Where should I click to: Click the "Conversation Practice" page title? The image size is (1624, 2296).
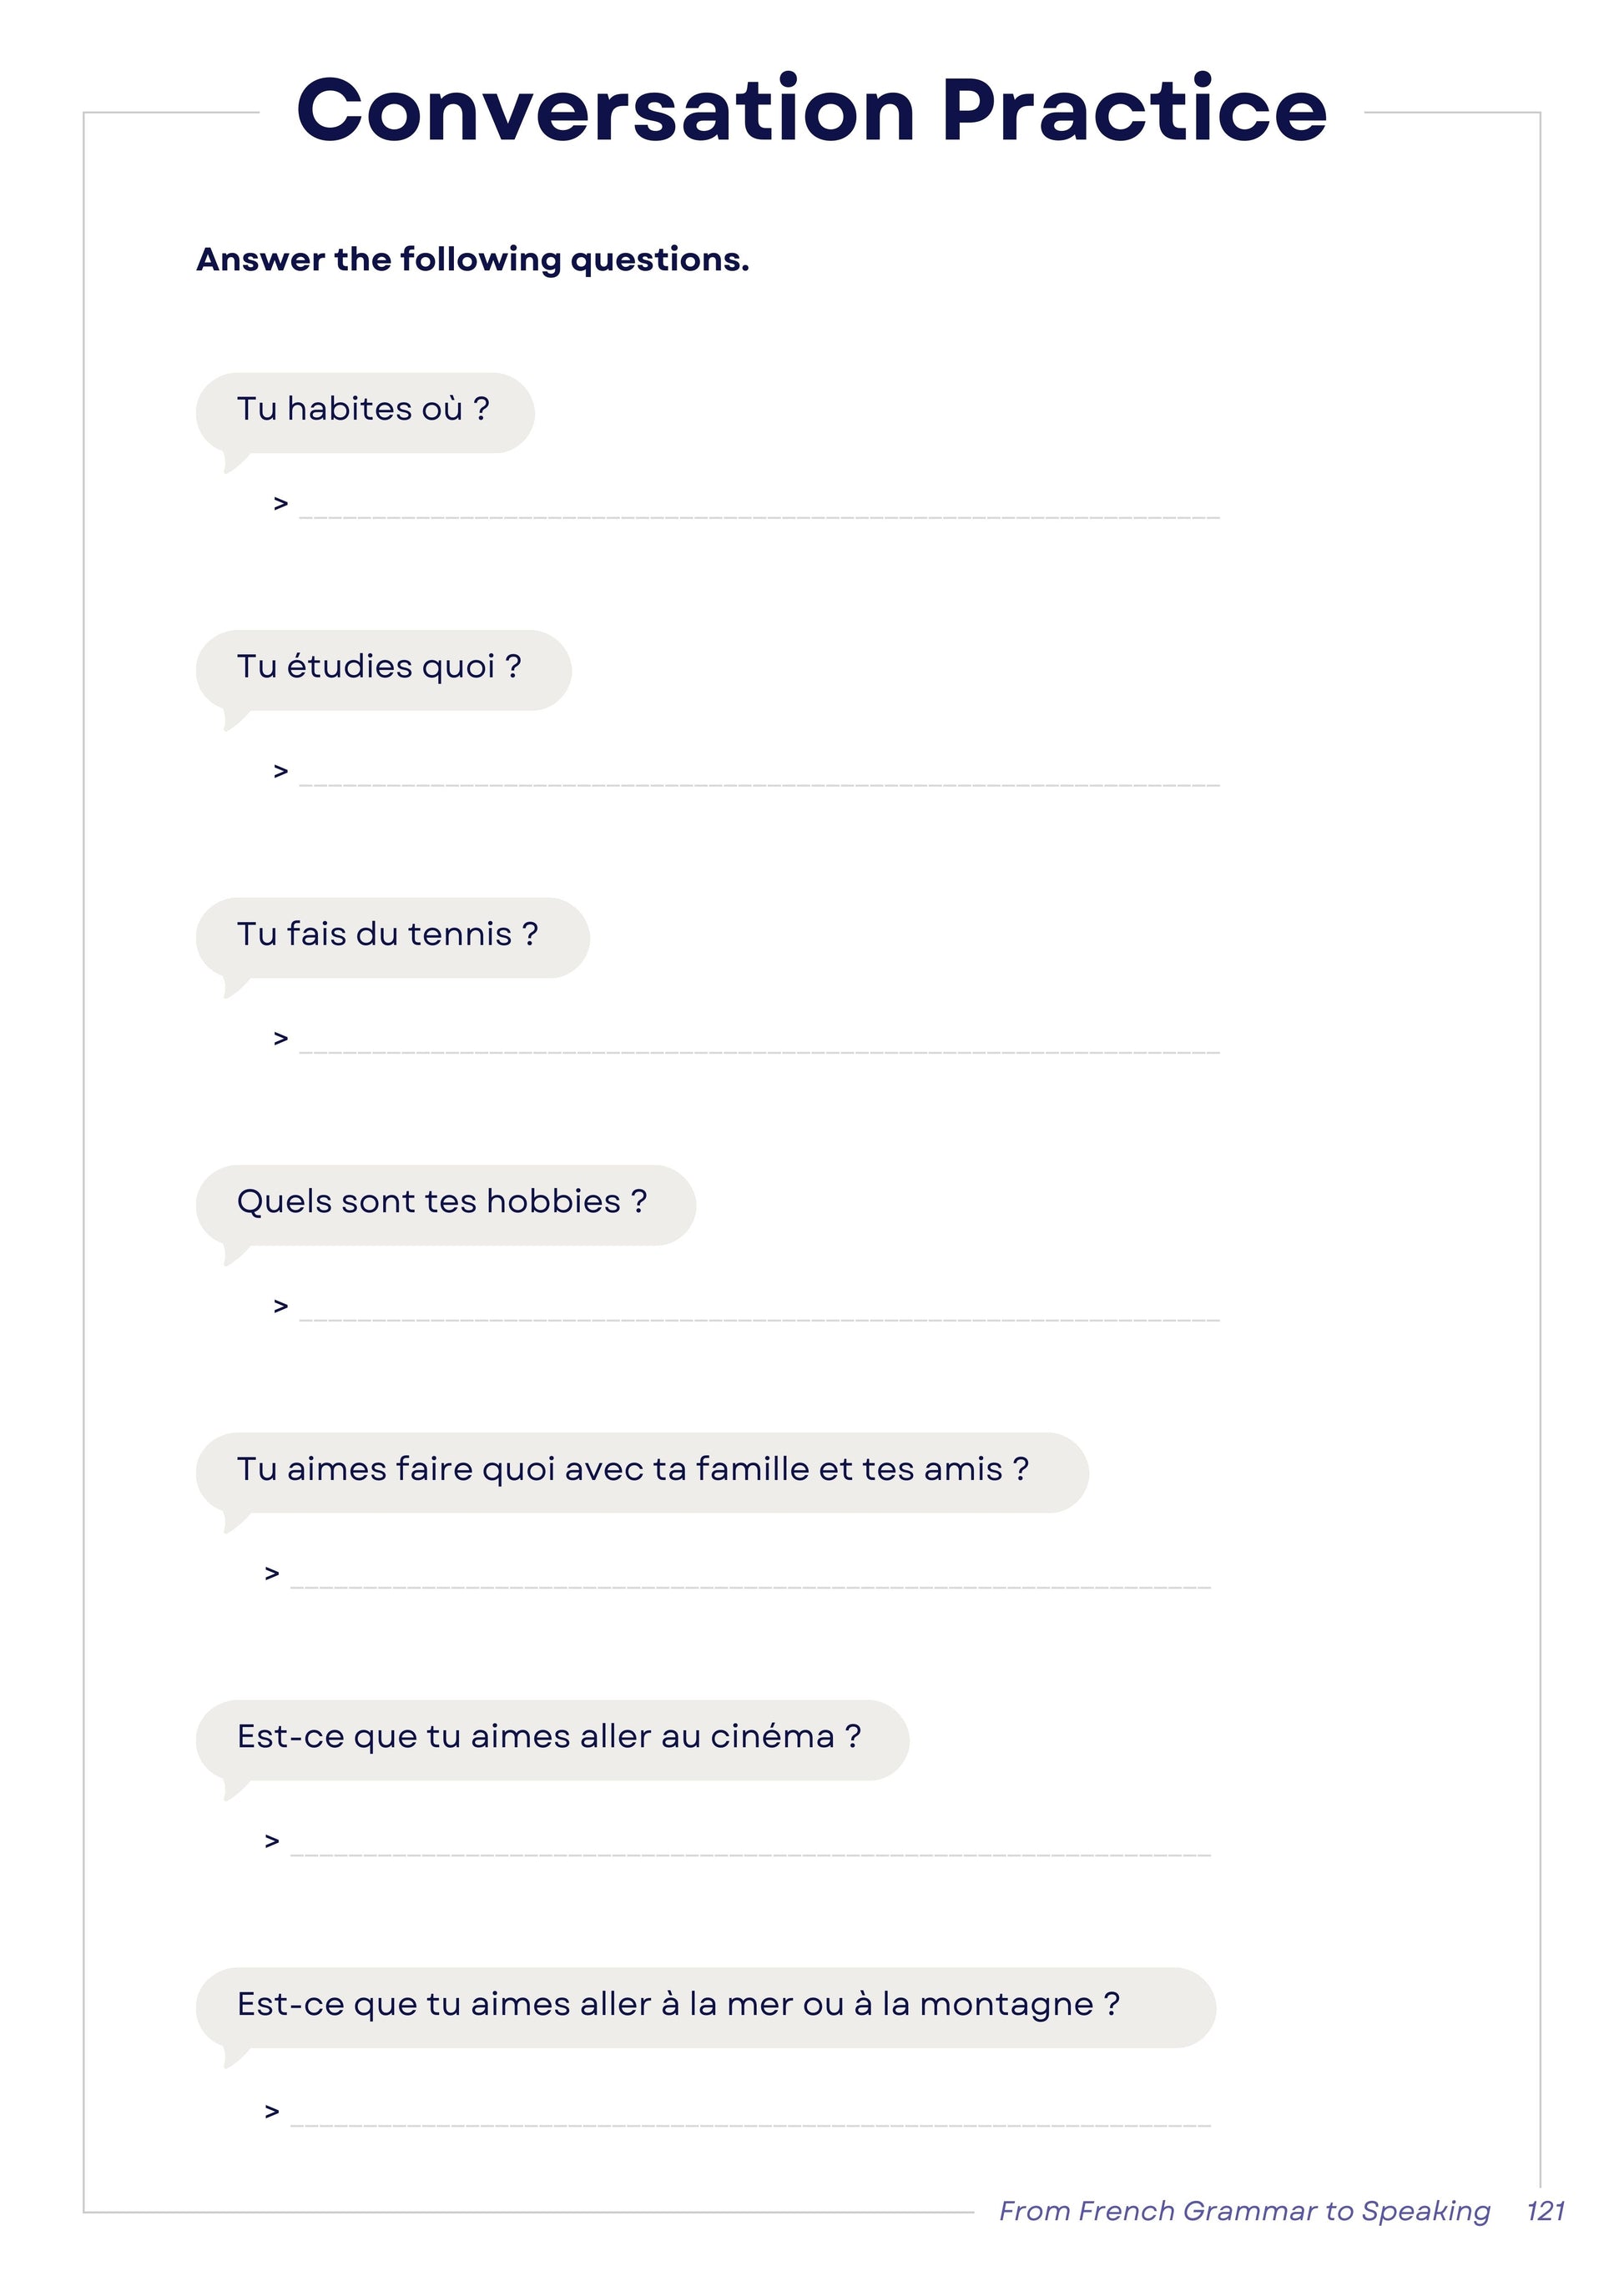[811, 110]
